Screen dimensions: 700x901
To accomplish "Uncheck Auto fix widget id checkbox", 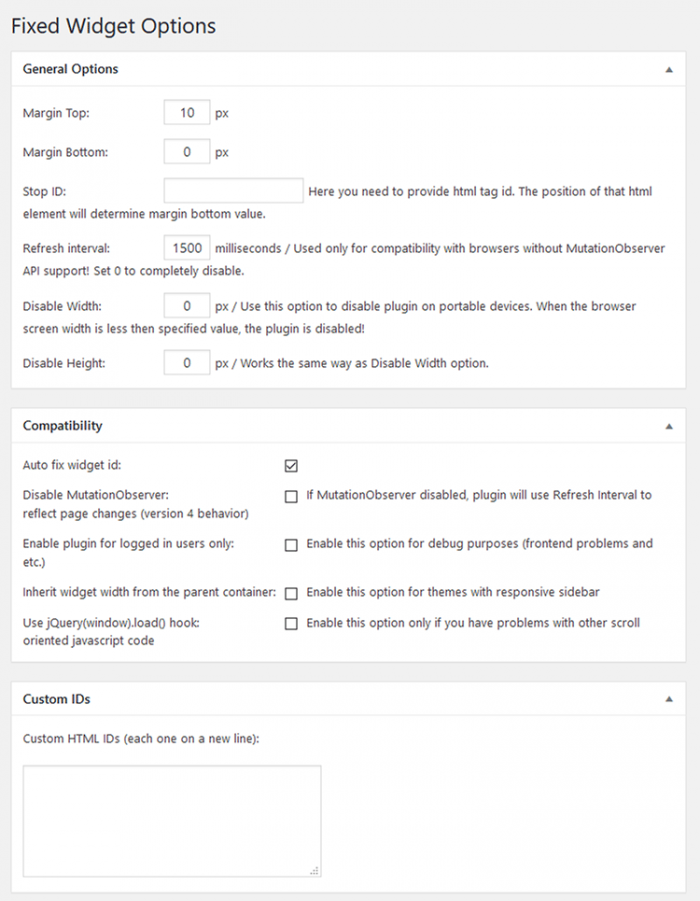I will pyautogui.click(x=291, y=465).
